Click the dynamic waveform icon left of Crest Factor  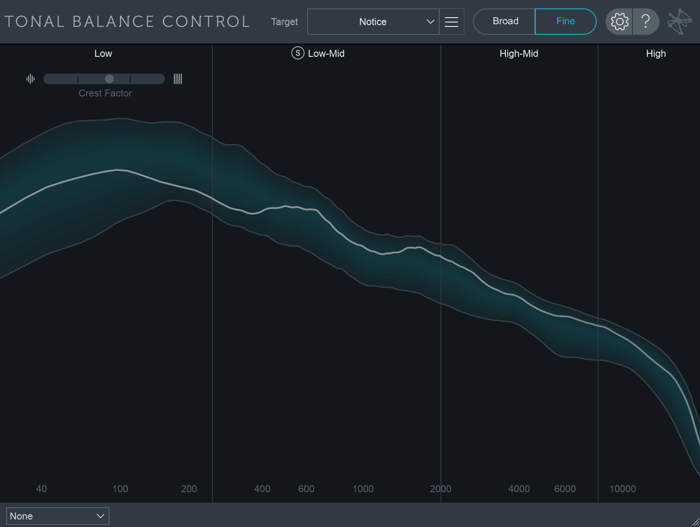[30, 79]
